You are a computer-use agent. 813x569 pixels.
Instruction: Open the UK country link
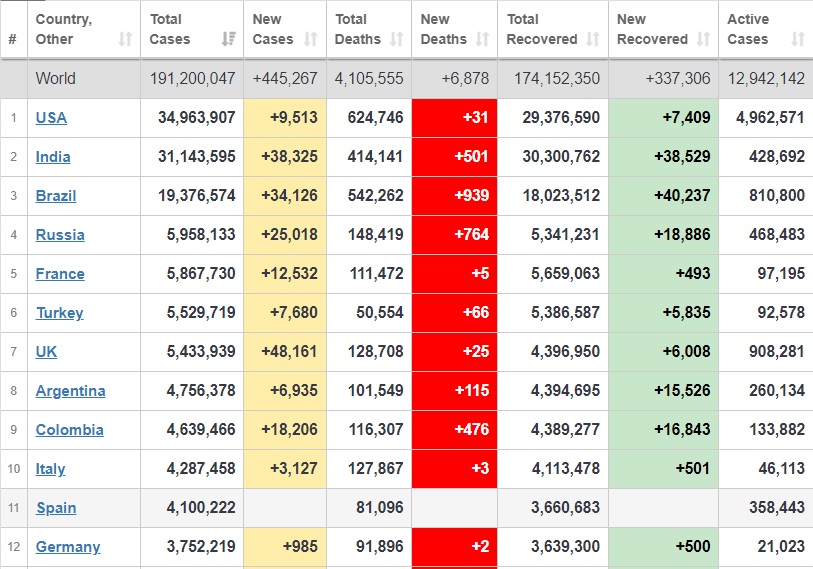[46, 352]
